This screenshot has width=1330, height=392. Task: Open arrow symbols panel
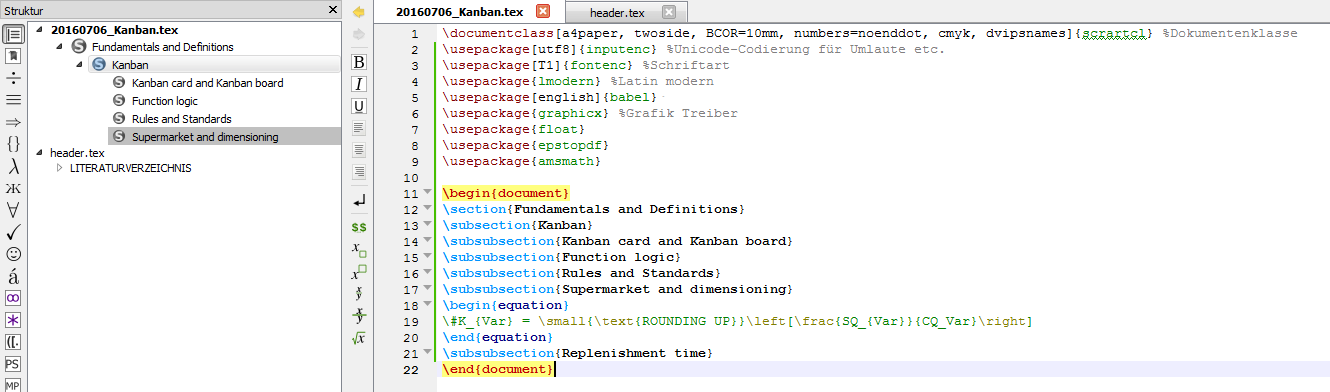pyautogui.click(x=14, y=121)
